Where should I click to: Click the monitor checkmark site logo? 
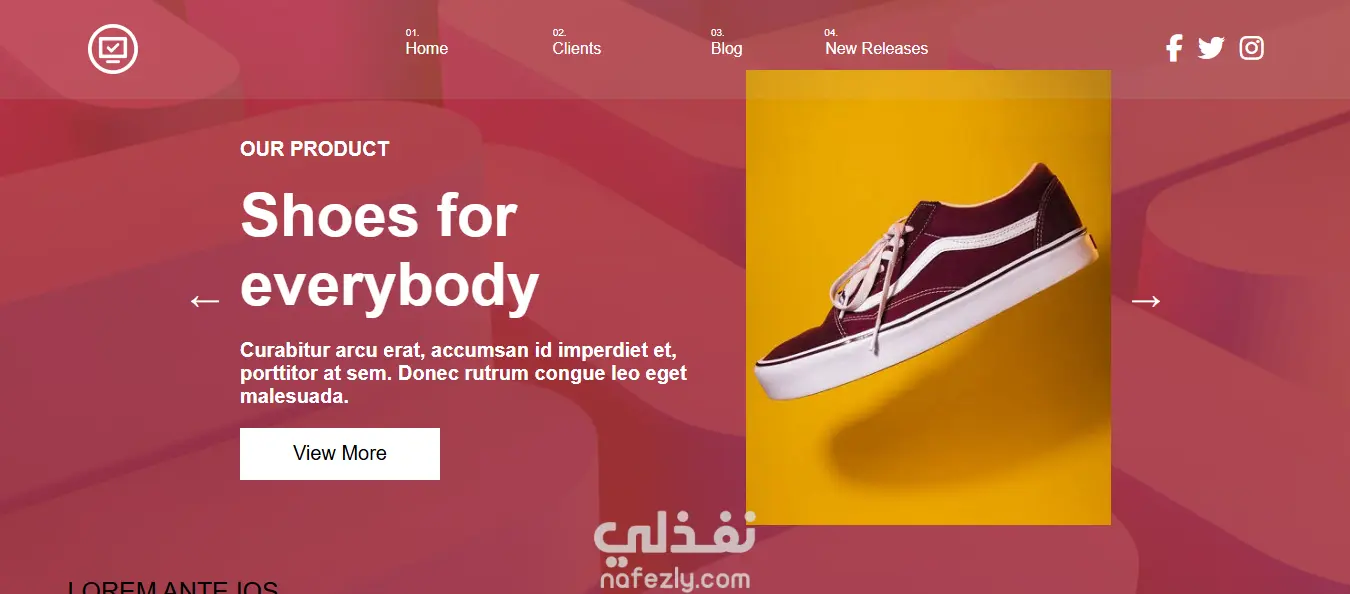pos(112,49)
